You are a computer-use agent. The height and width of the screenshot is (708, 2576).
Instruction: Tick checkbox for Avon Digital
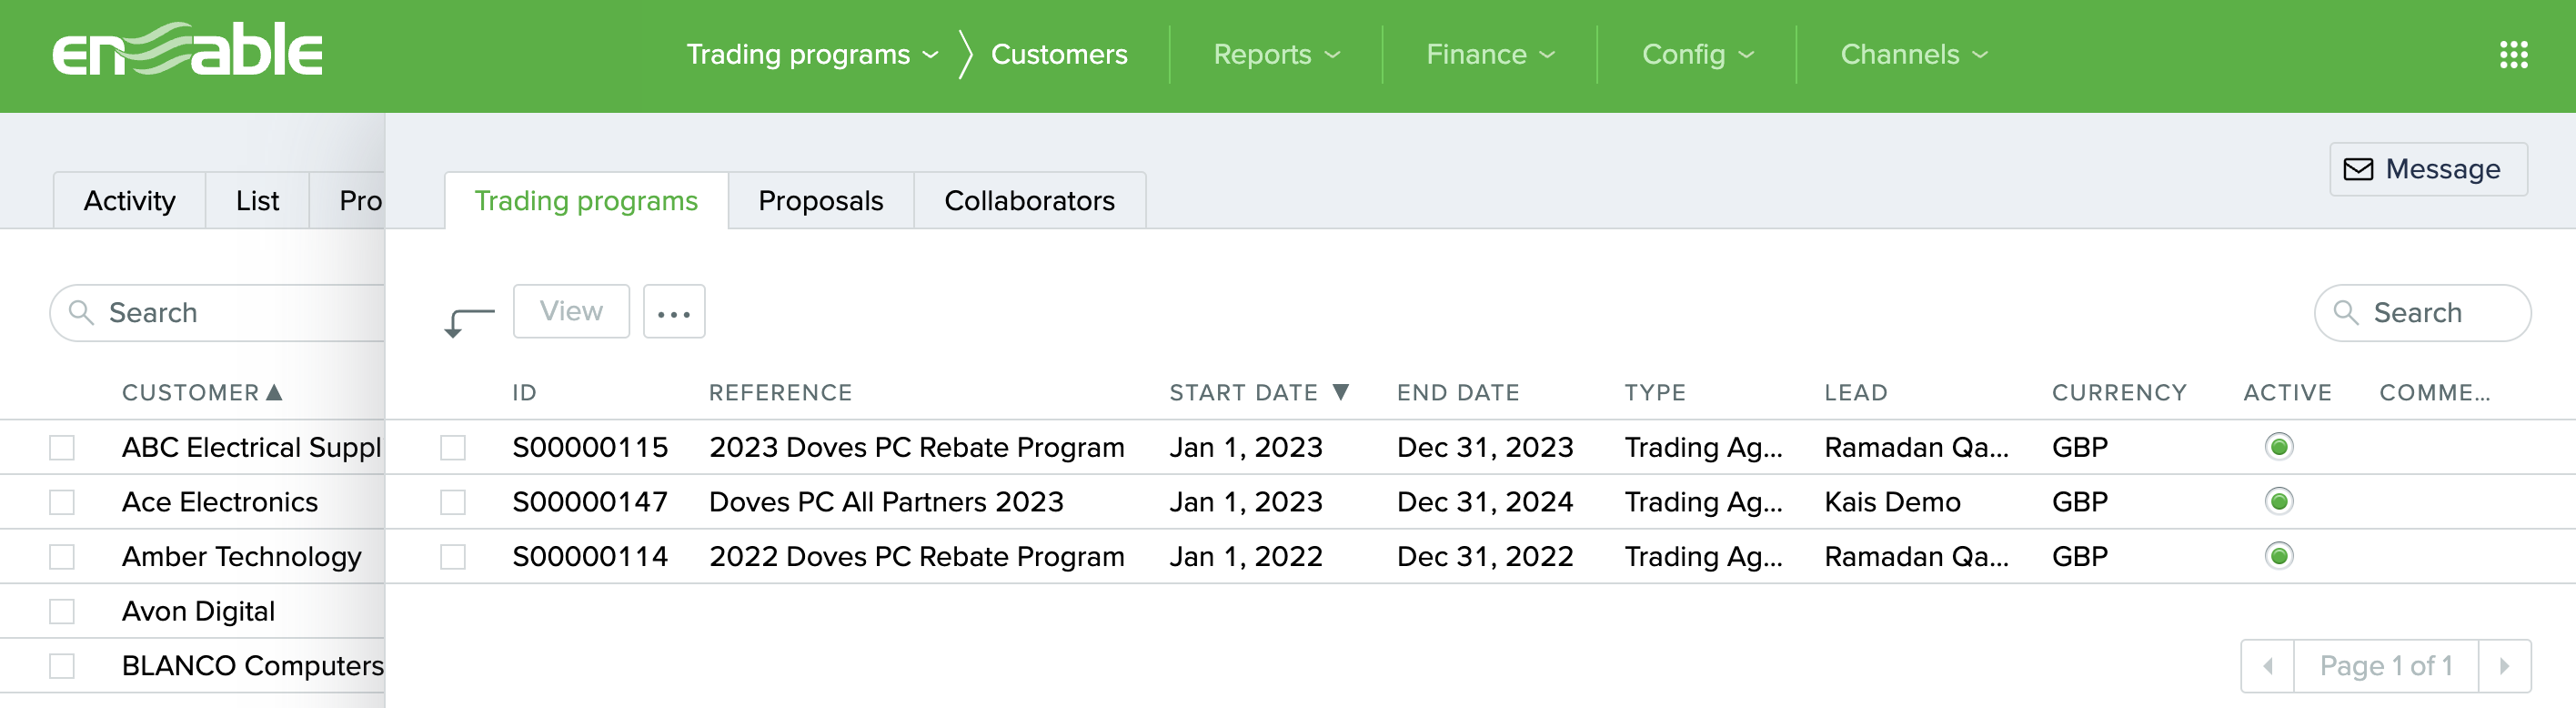(62, 611)
